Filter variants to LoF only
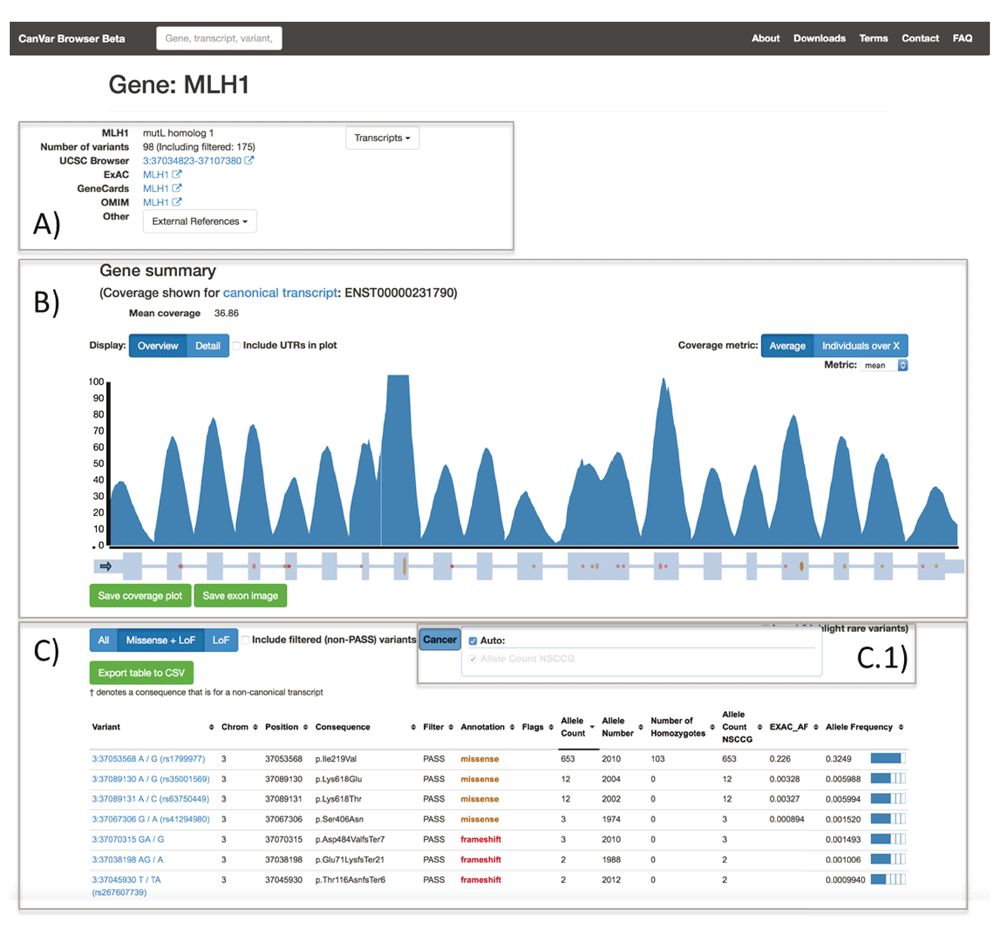1000x931 pixels. click(221, 640)
